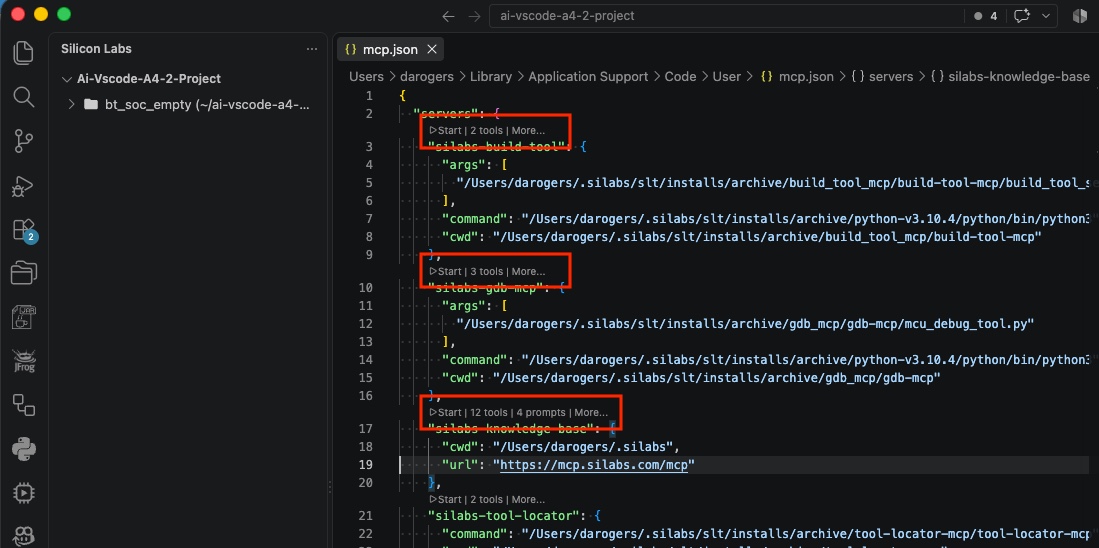Click the https://mcp.silabs.com/mcp URL
1099x548 pixels.
(x=593, y=465)
